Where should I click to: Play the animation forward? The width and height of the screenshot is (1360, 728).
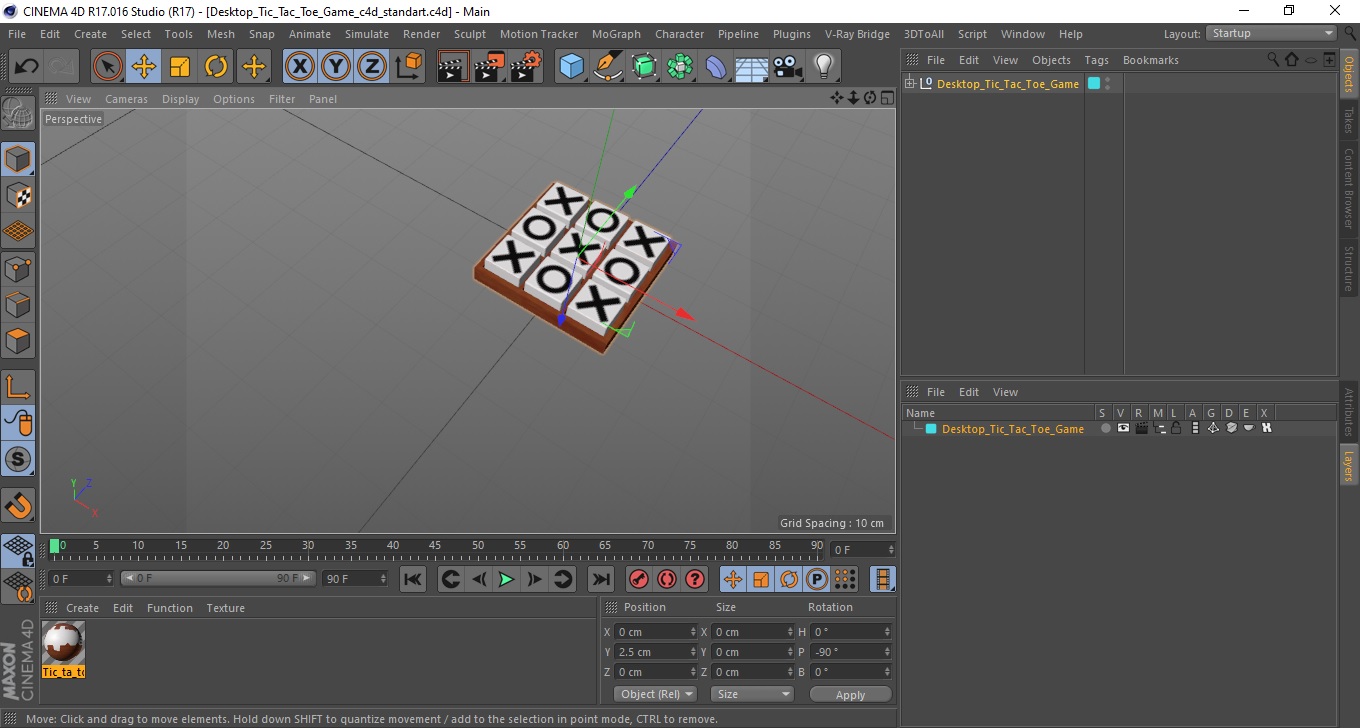point(506,579)
